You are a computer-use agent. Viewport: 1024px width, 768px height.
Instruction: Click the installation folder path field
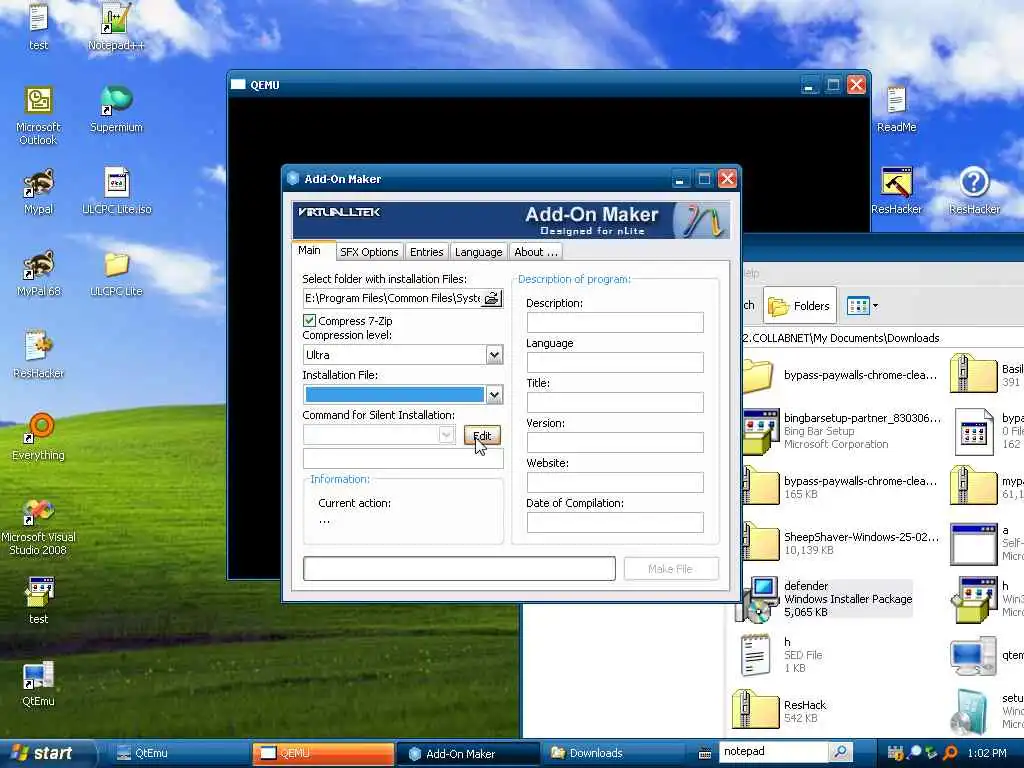click(x=393, y=298)
